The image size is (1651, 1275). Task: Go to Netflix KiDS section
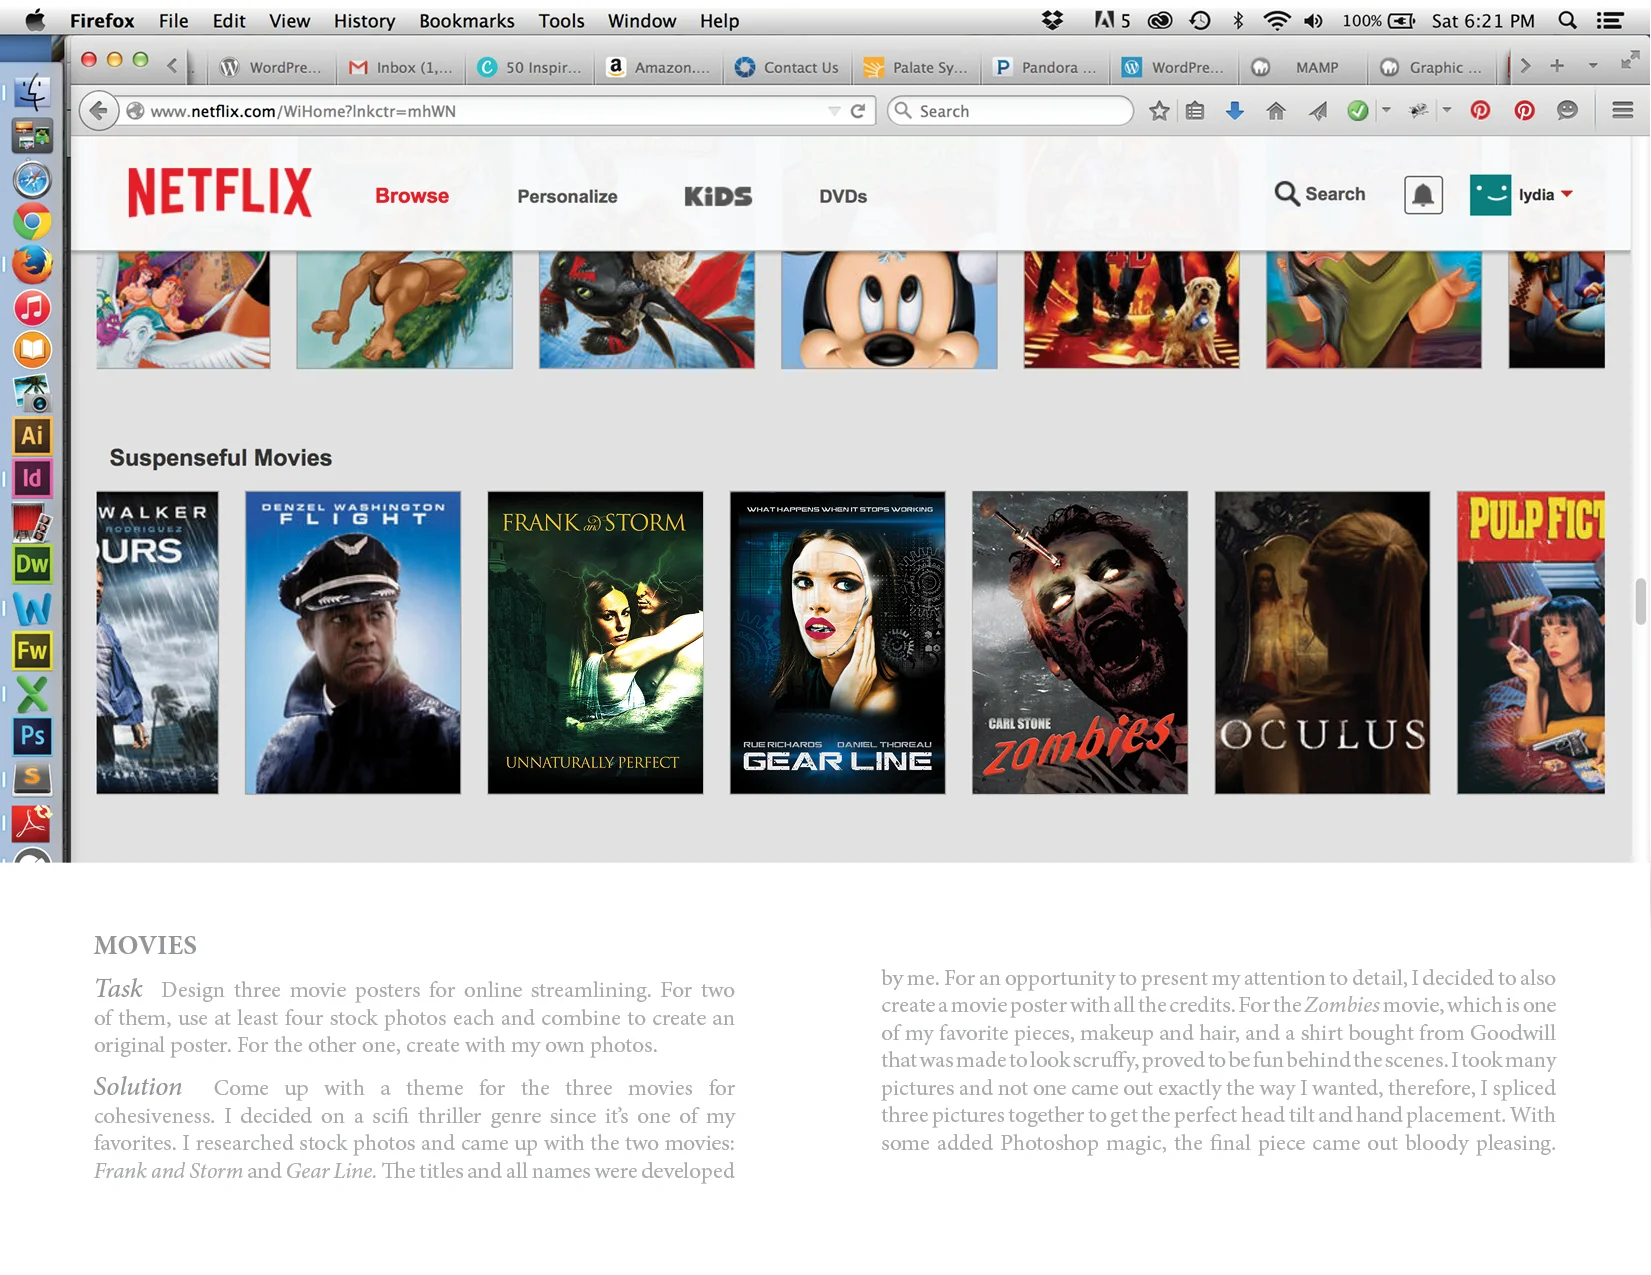tap(718, 197)
